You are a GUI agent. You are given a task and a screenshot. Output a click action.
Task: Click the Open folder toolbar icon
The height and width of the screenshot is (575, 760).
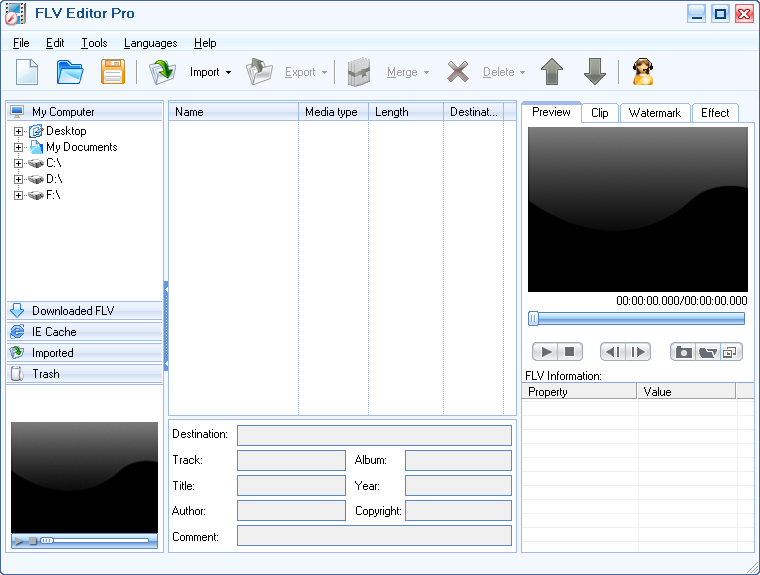coord(70,72)
